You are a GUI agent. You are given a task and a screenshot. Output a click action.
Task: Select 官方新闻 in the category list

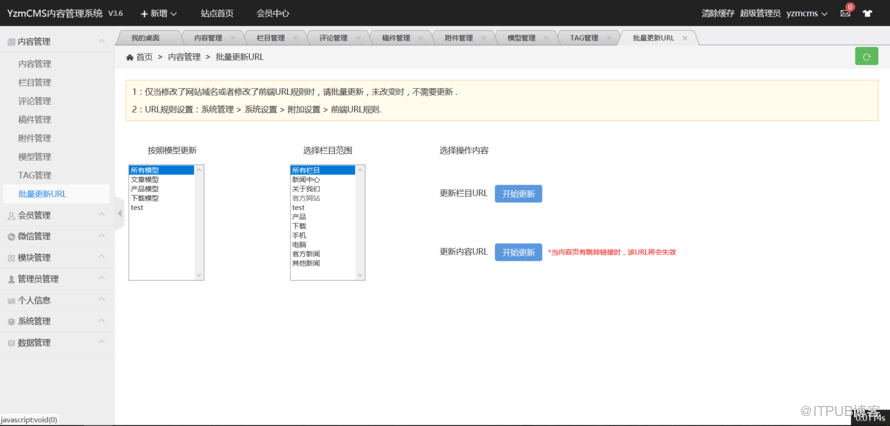[323, 254]
